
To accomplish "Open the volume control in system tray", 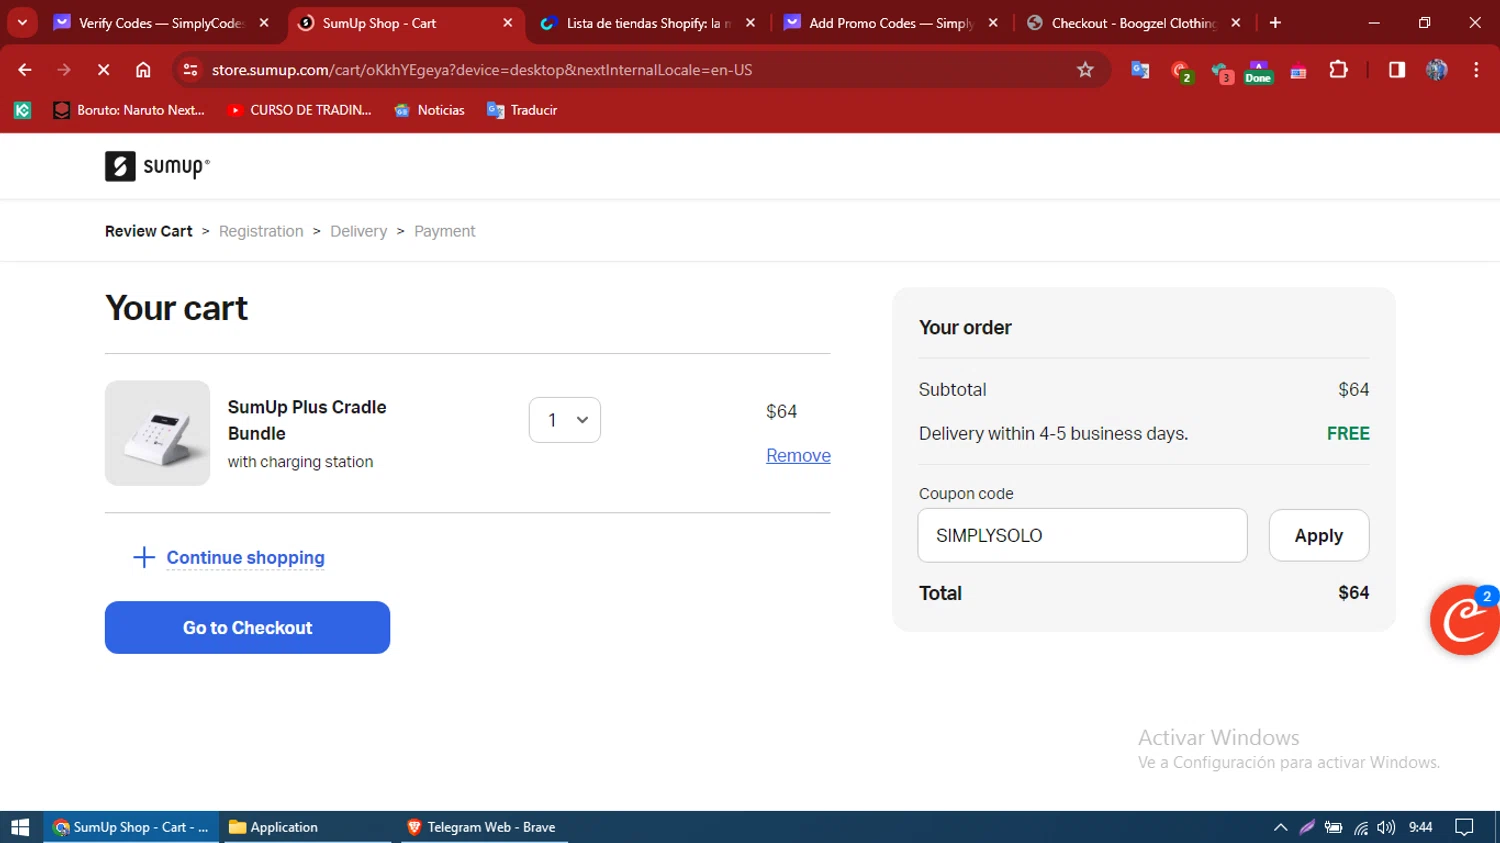I will [x=1386, y=827].
